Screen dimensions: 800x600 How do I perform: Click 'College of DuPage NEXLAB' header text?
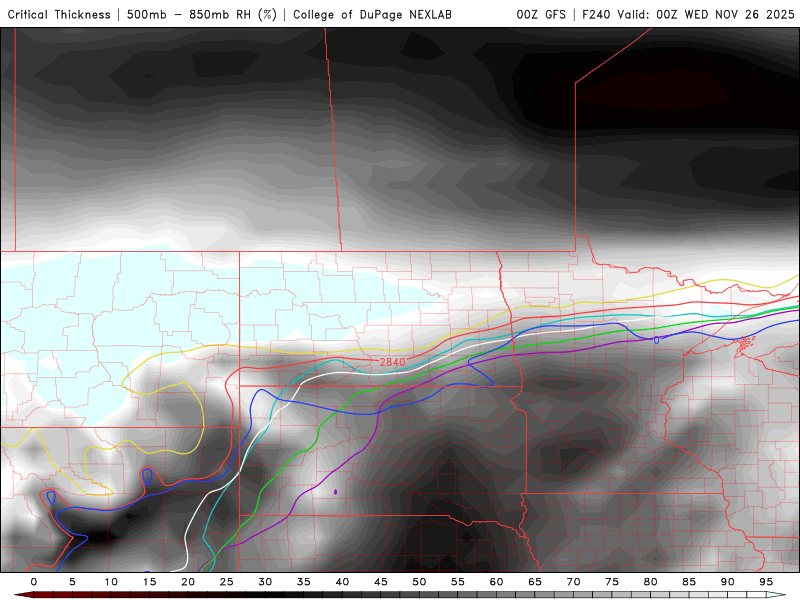(372, 15)
